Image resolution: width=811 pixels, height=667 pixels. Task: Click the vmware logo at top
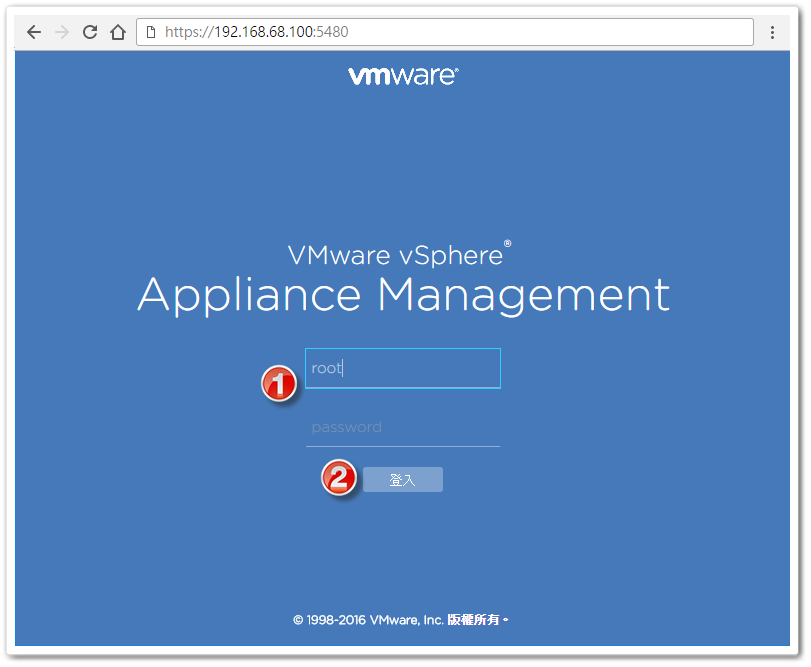tap(403, 75)
